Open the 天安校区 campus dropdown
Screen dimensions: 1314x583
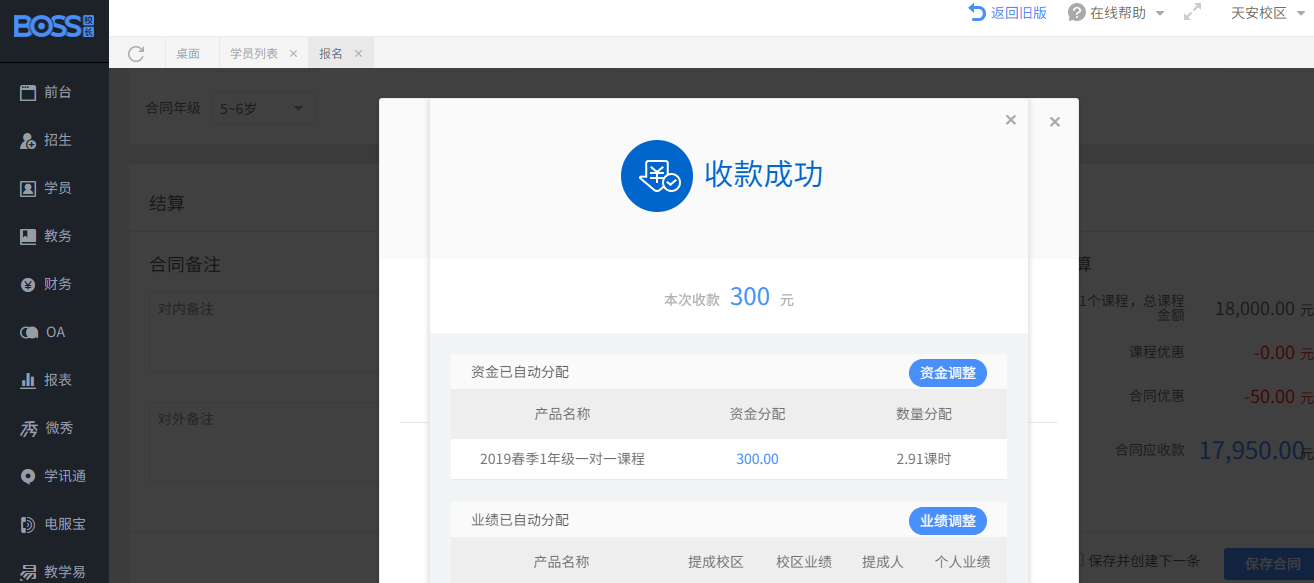pyautogui.click(x=1268, y=13)
